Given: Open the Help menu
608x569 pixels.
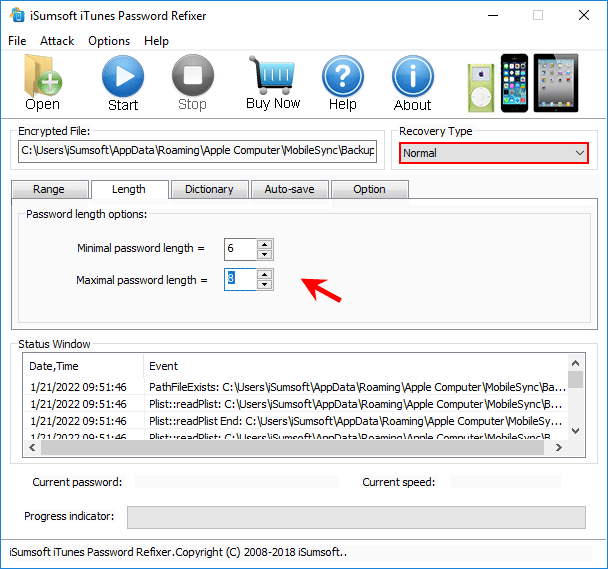Looking at the screenshot, I should pos(156,41).
